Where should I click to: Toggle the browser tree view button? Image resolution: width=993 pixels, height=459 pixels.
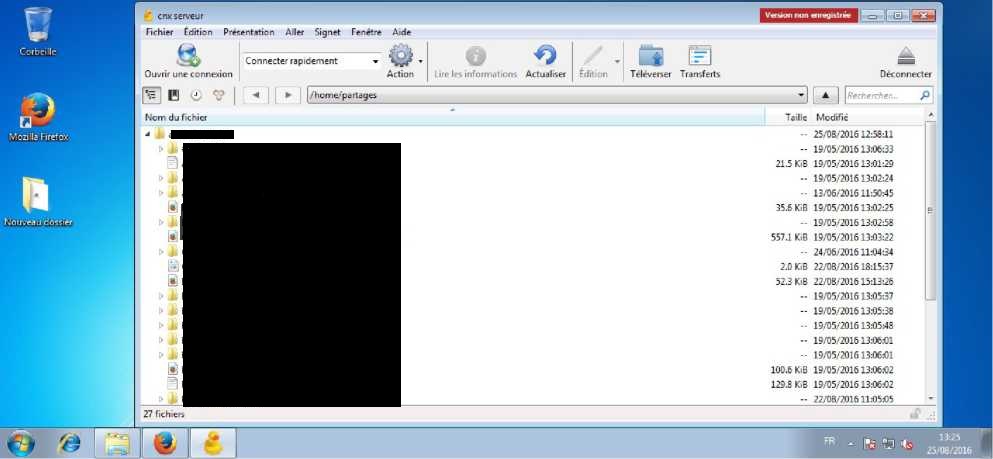[152, 95]
